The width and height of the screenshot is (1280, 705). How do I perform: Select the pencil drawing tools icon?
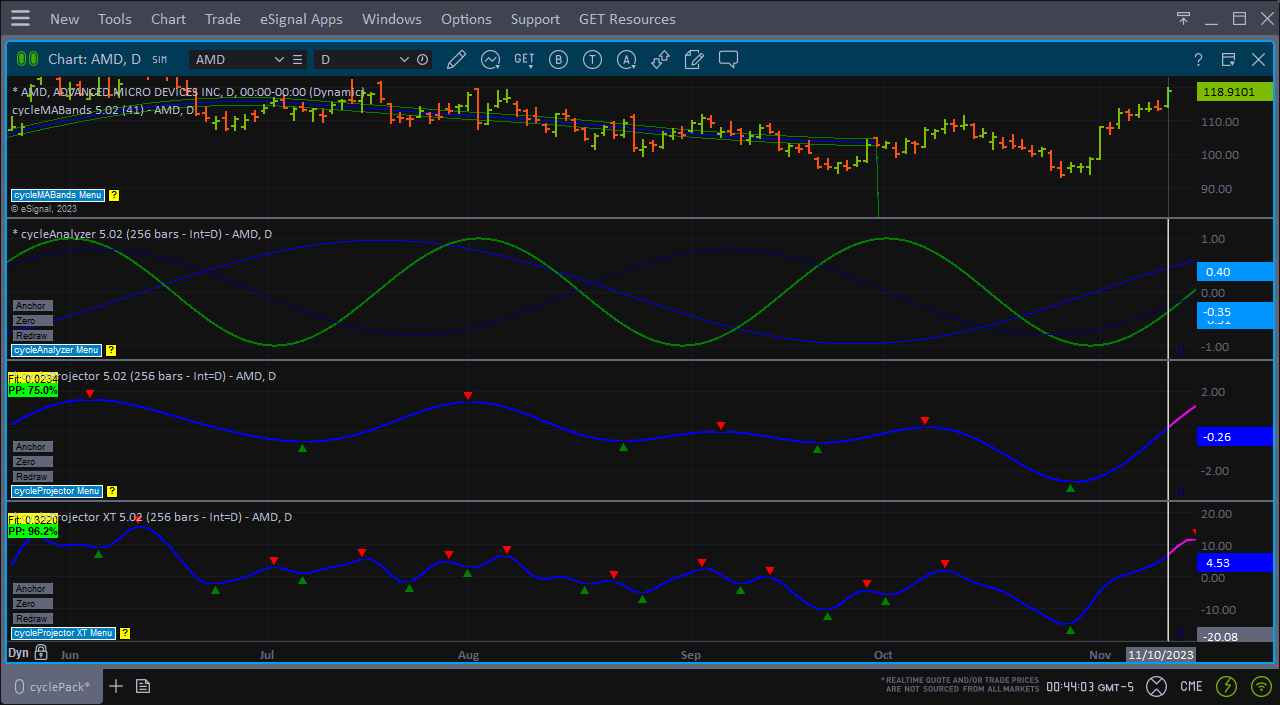pos(456,60)
